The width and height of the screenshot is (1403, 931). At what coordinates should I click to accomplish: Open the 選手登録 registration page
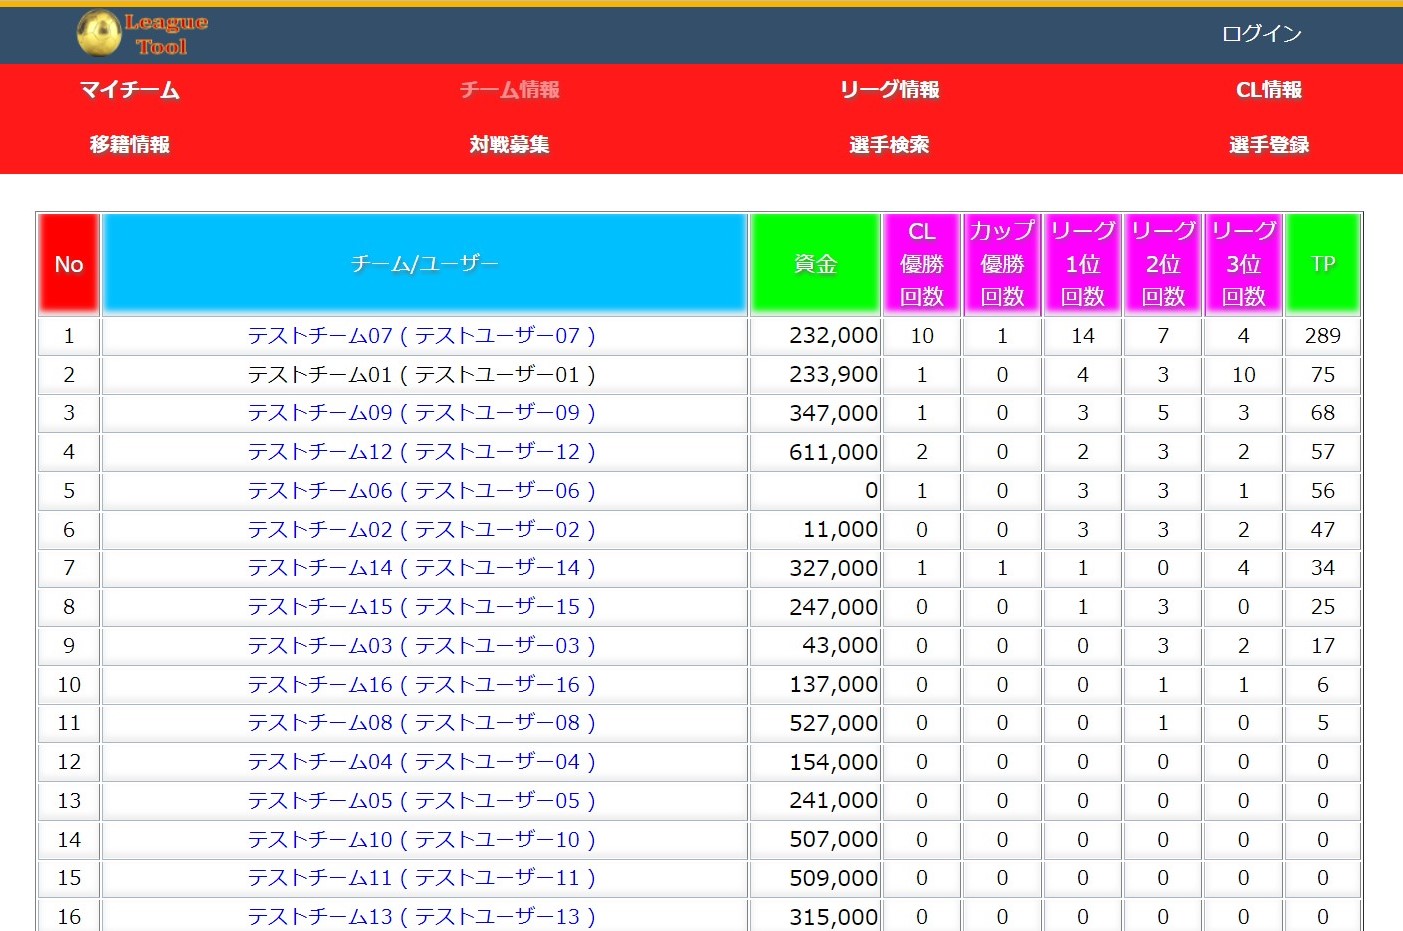[x=1268, y=145]
